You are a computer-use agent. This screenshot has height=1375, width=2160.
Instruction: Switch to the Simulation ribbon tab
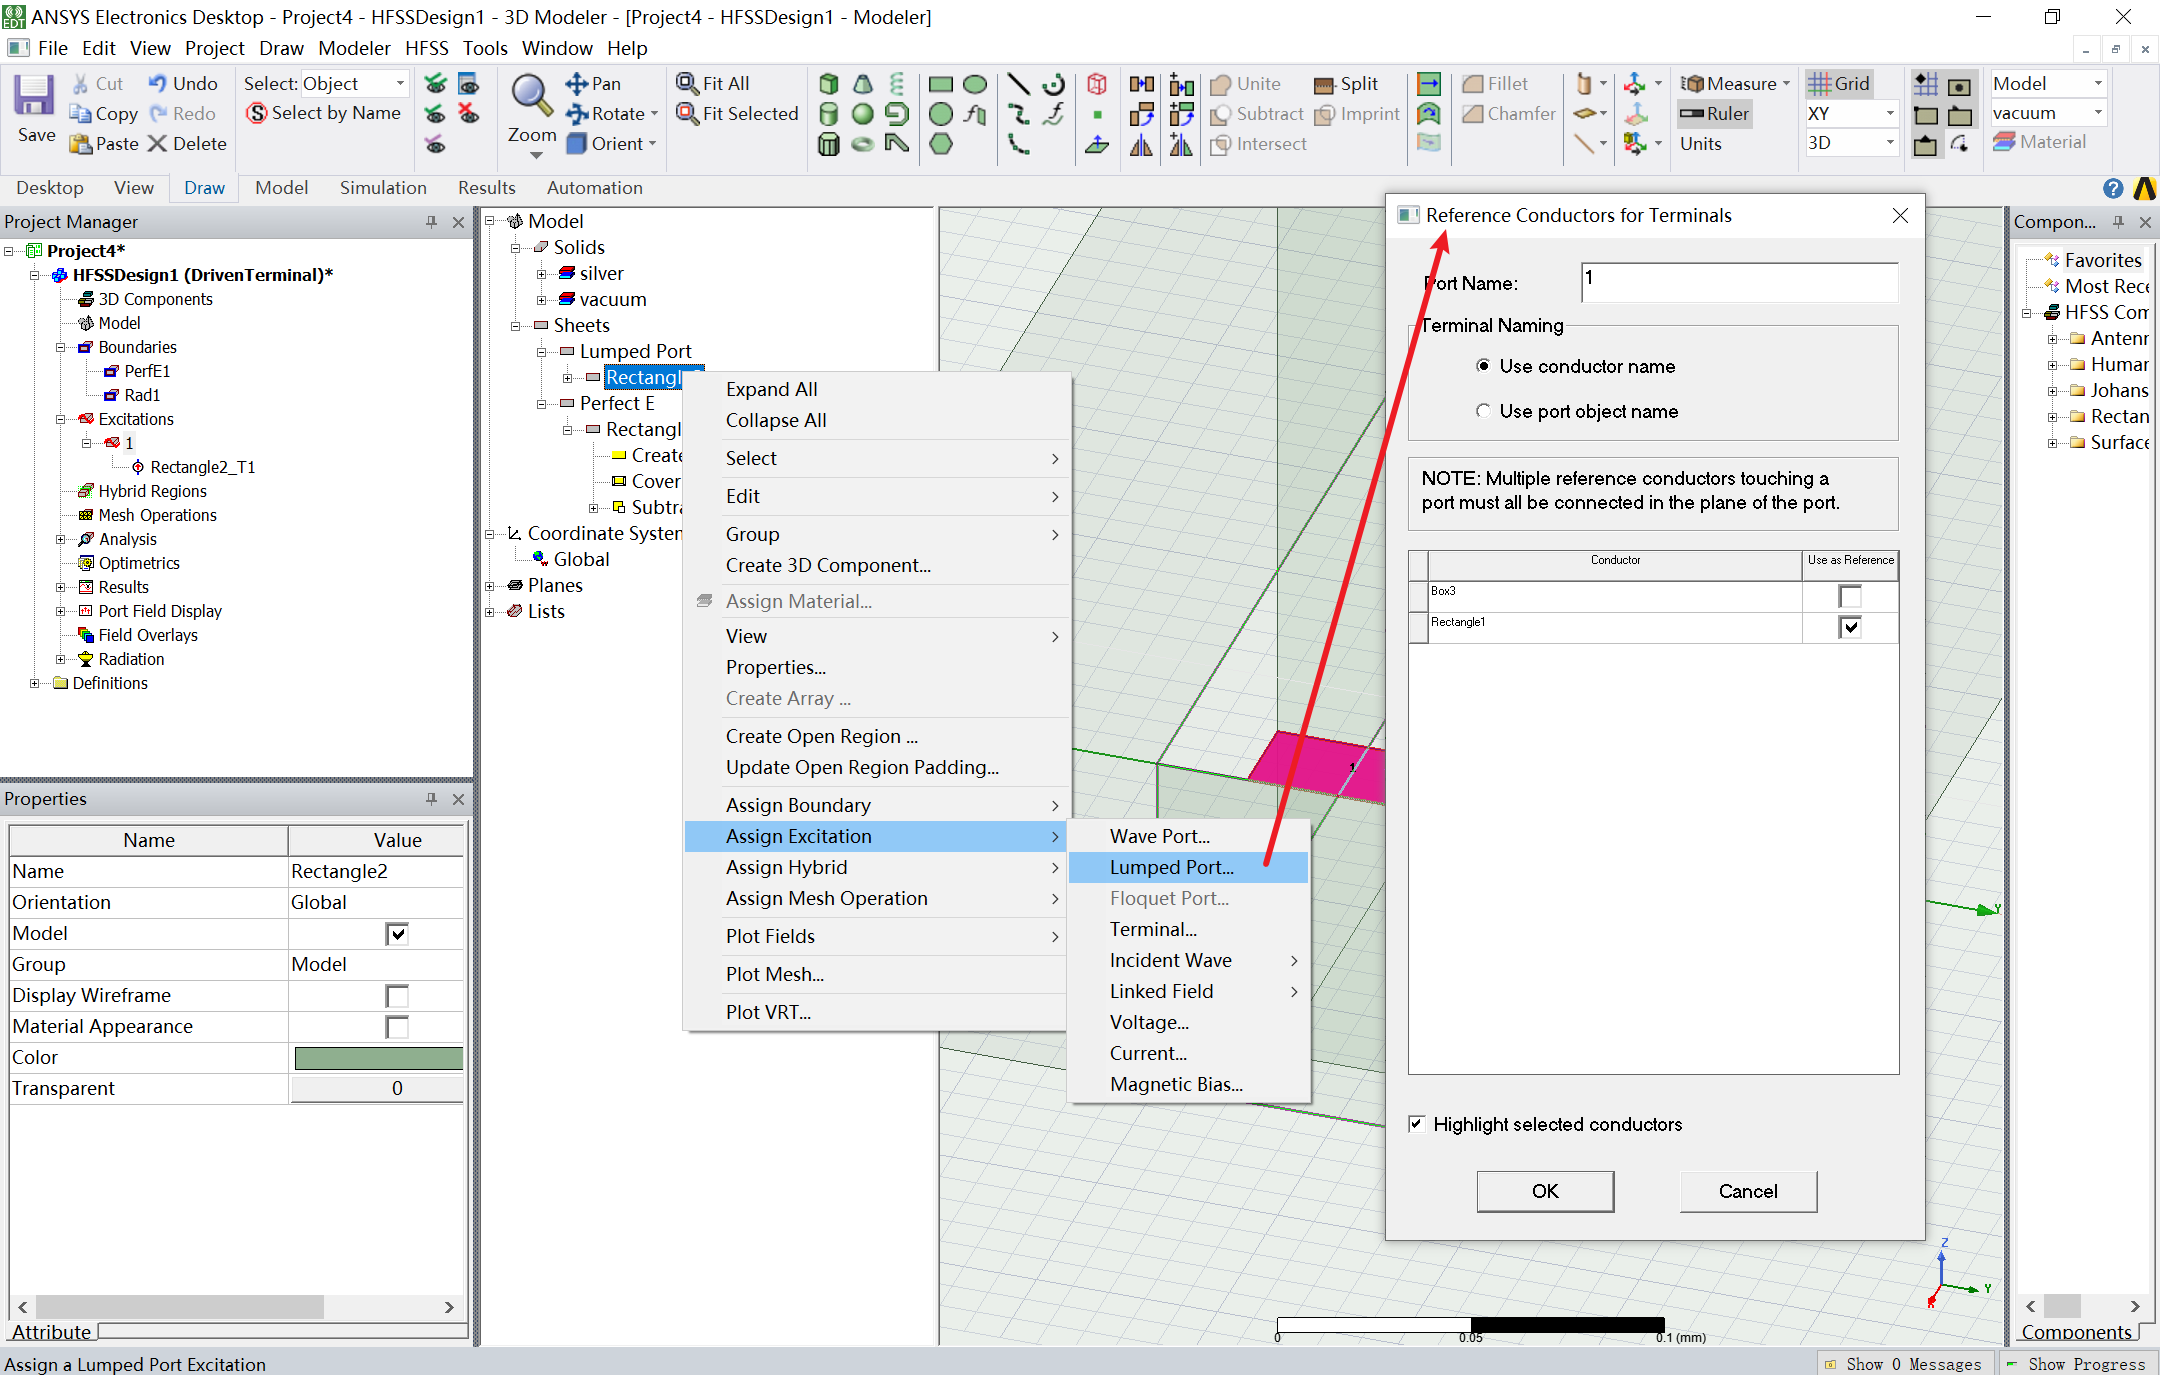point(382,188)
